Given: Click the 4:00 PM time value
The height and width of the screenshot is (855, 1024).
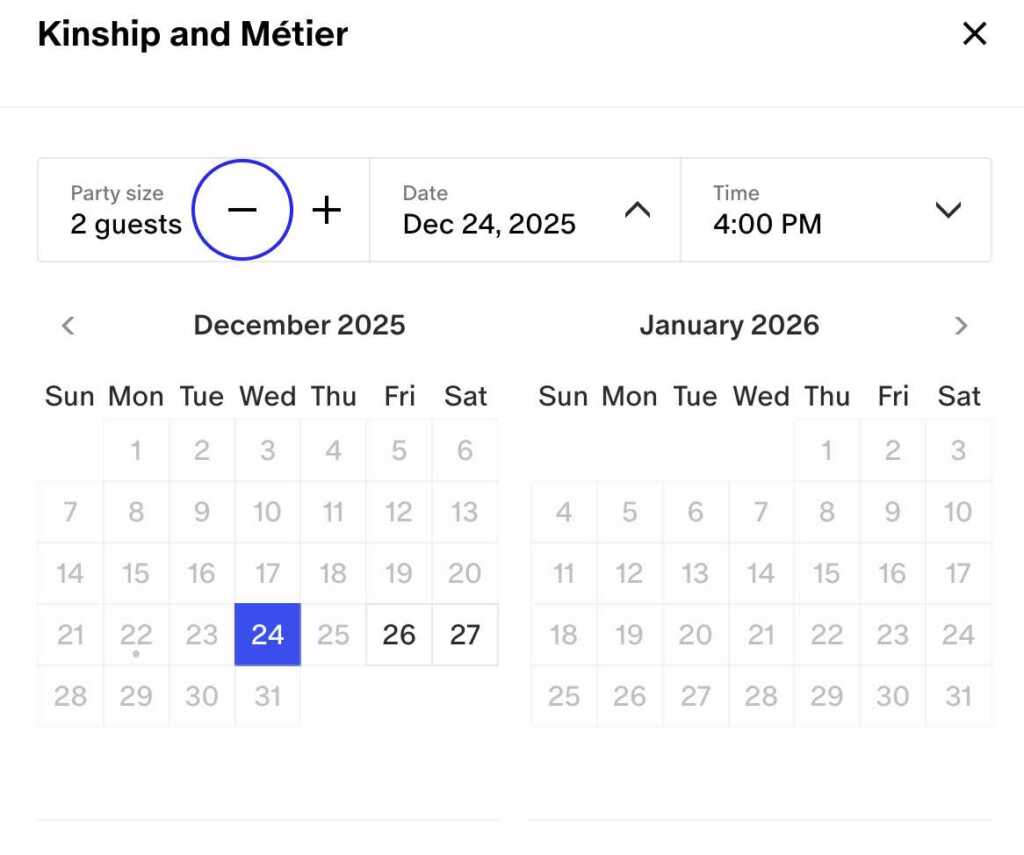Looking at the screenshot, I should click(767, 223).
